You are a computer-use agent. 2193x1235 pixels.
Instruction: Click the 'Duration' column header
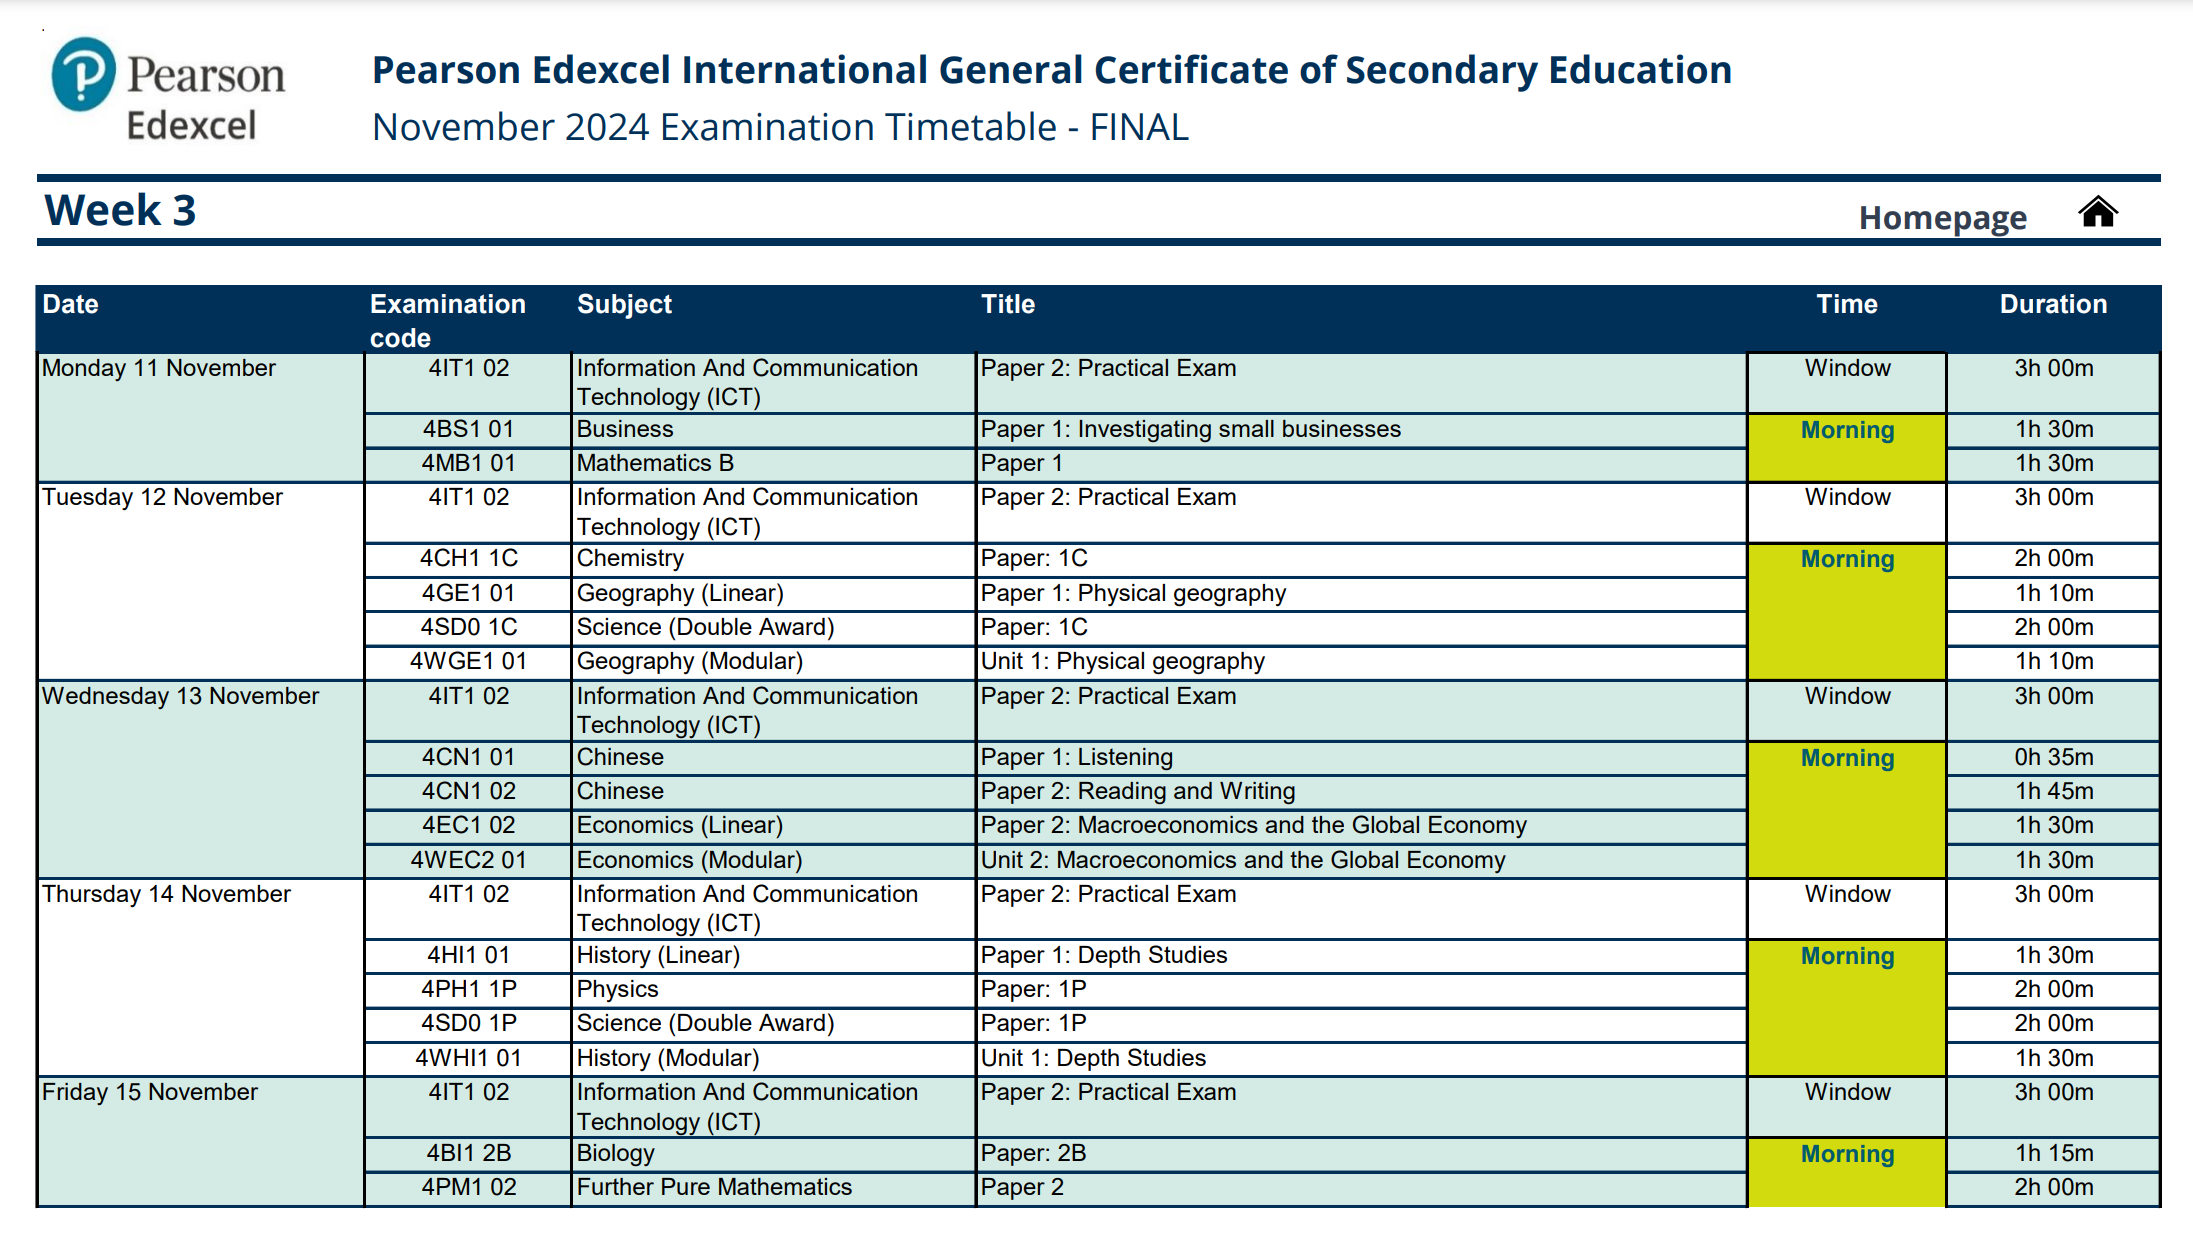click(x=2053, y=304)
